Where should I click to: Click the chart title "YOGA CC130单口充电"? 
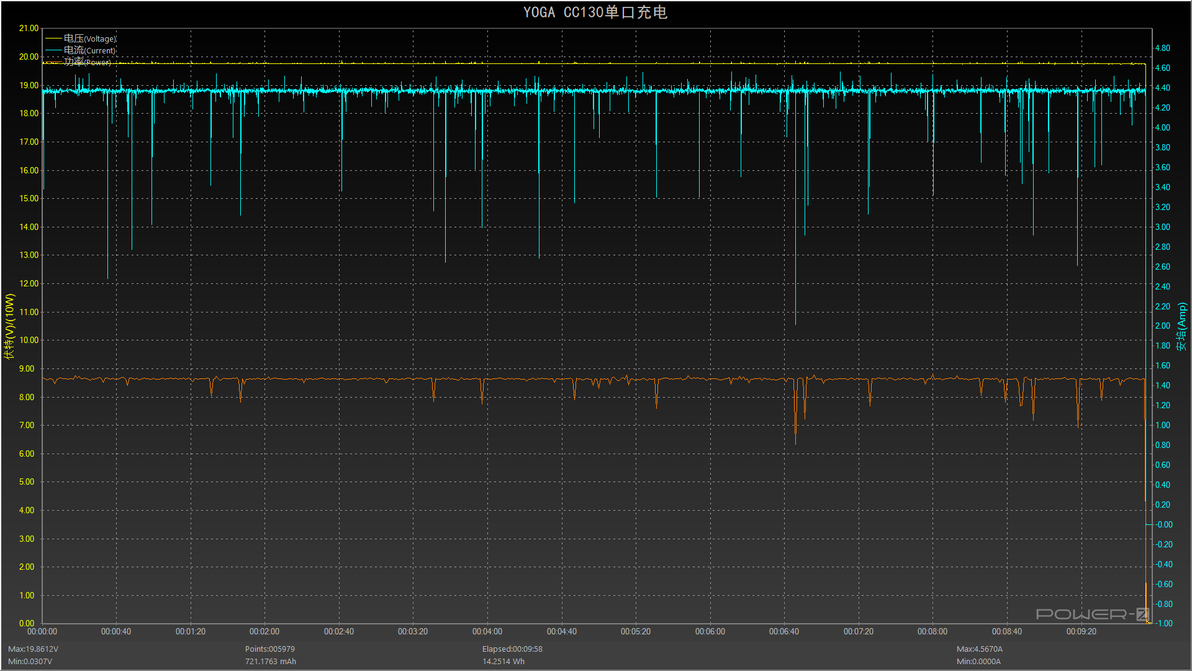pos(595,12)
